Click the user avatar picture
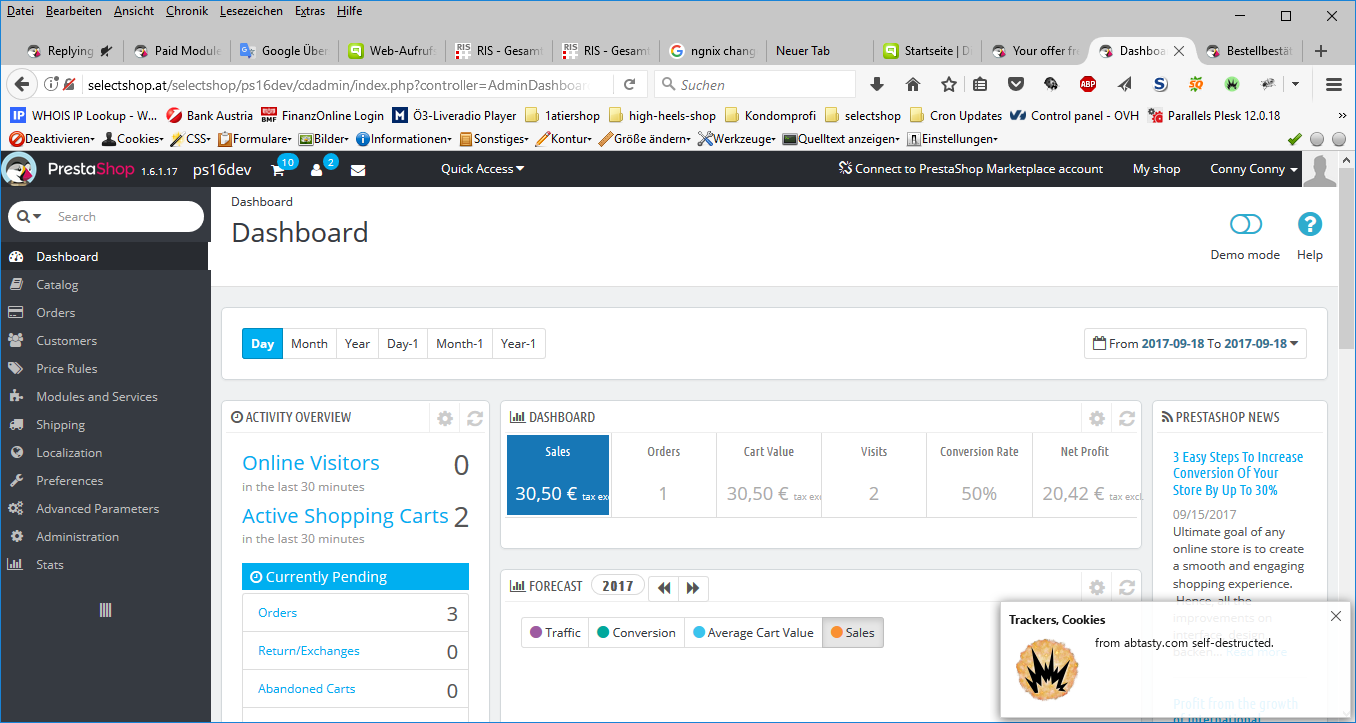This screenshot has width=1356, height=723. [x=1320, y=170]
